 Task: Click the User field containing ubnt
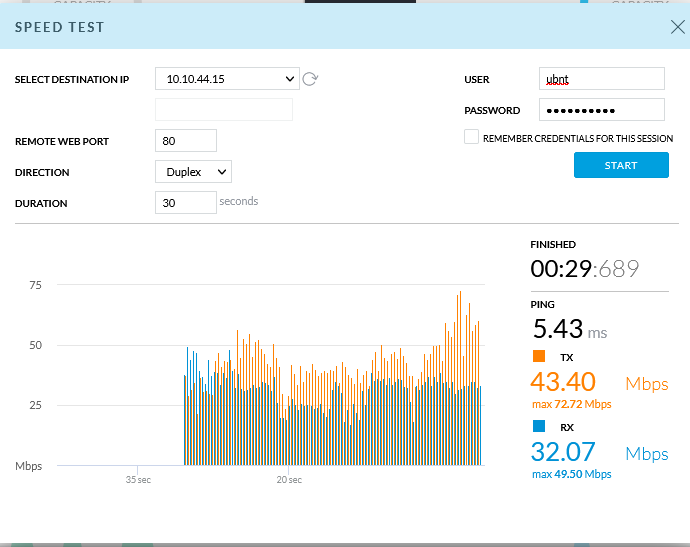tap(602, 79)
